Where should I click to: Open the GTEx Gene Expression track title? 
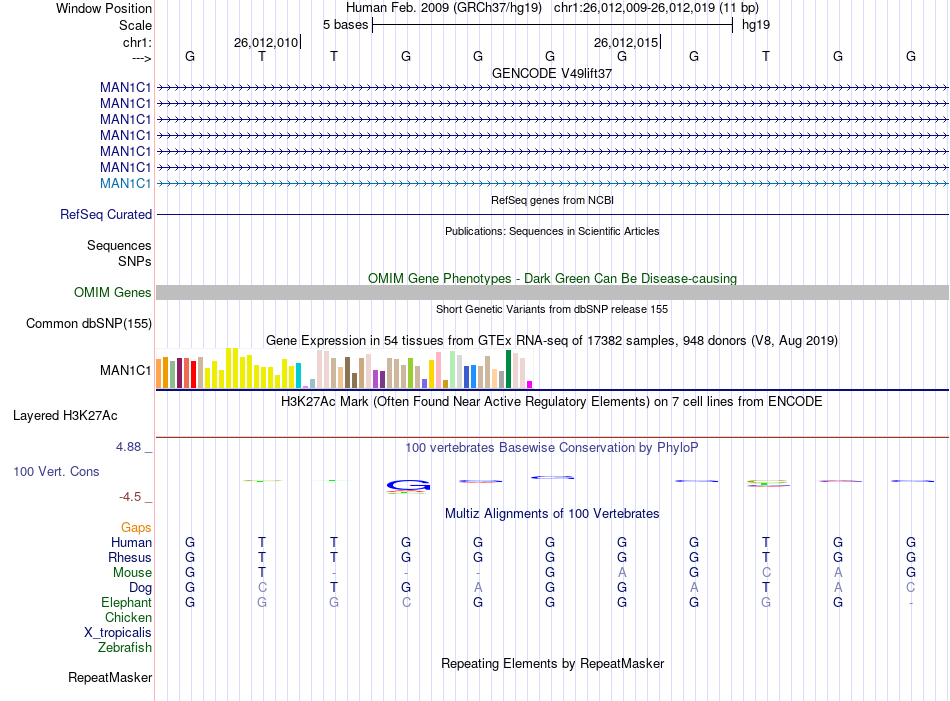pyautogui.click(x=552, y=341)
